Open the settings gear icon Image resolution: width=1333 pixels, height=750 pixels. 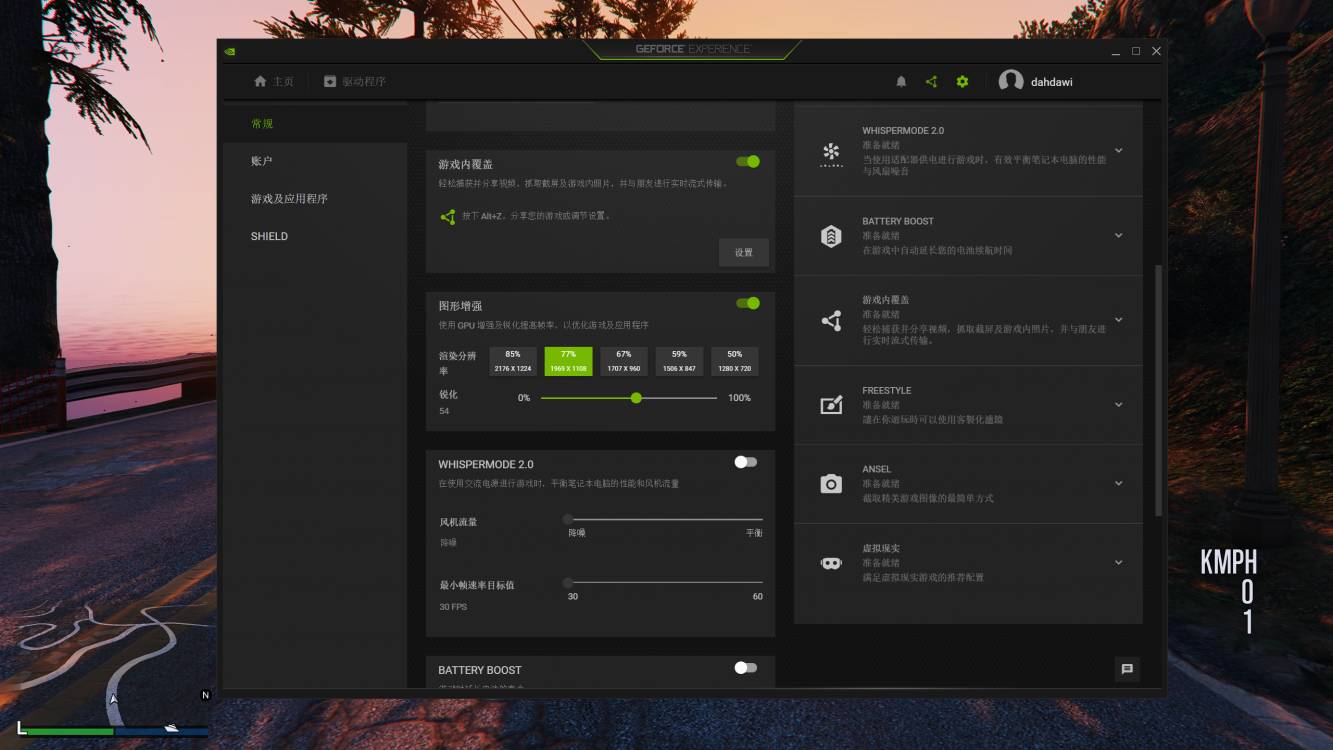click(x=962, y=82)
